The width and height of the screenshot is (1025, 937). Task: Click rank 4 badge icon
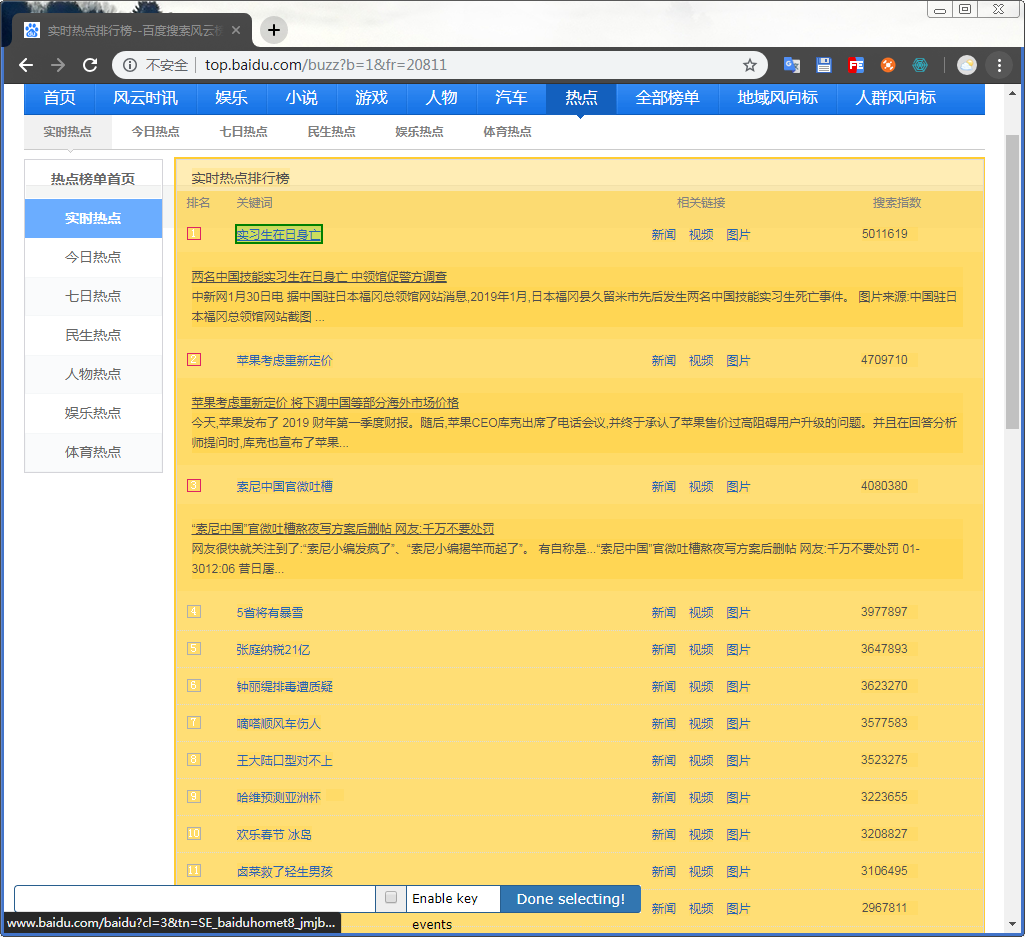click(194, 612)
